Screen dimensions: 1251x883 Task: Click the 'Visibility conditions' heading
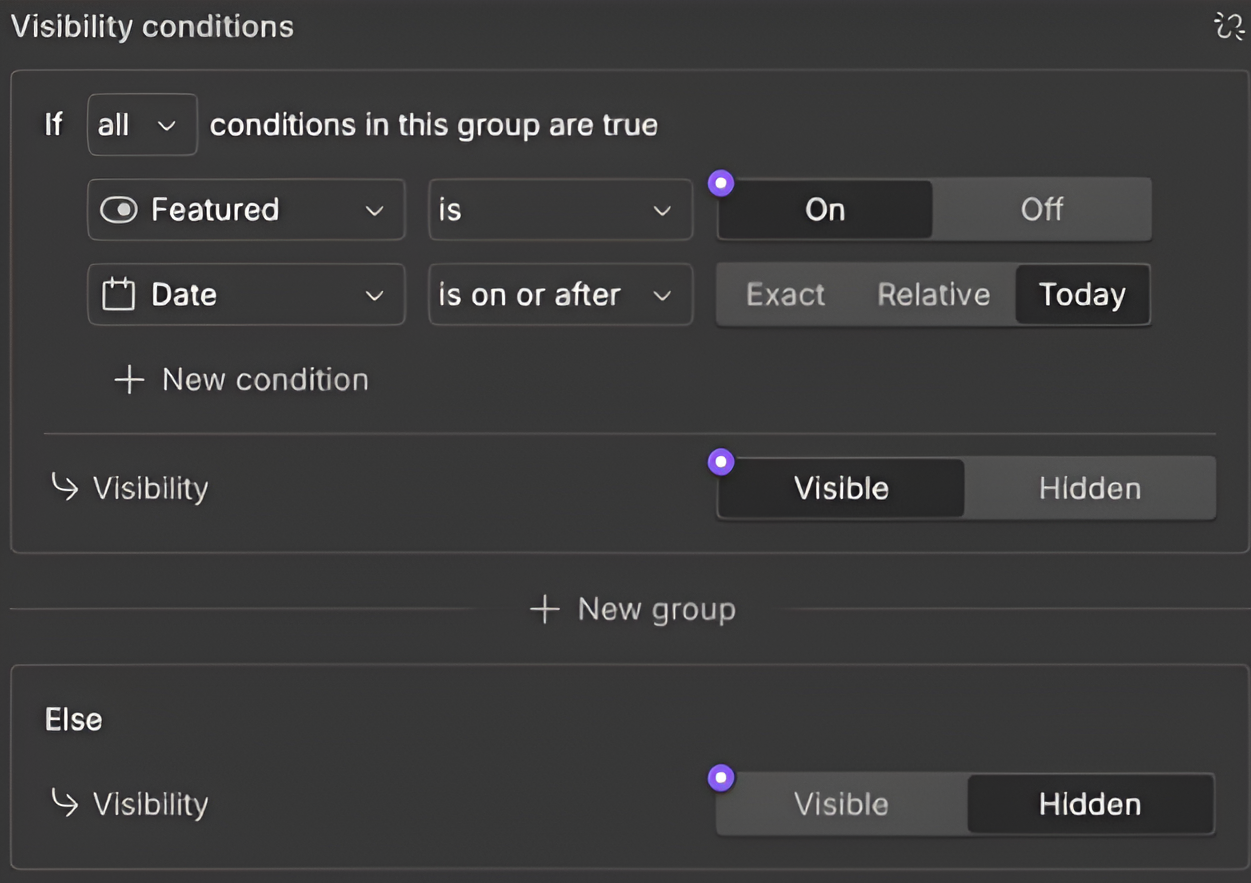coord(152,26)
